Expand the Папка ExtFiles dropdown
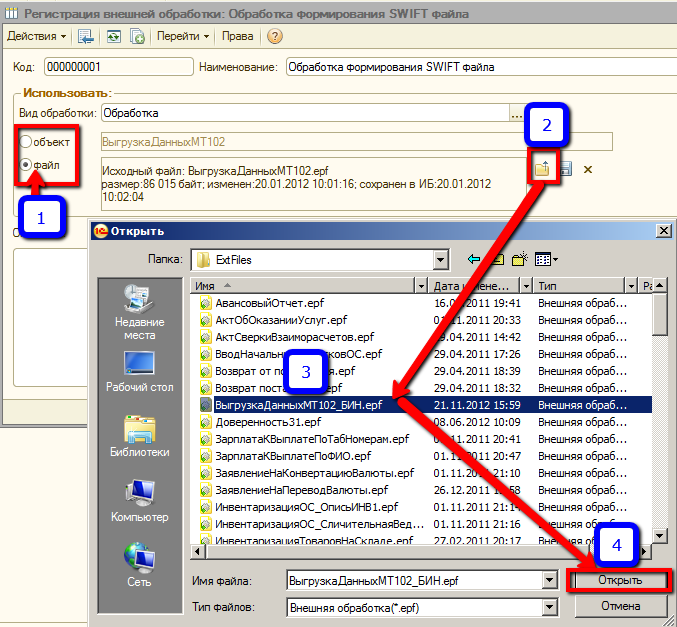This screenshot has height=627, width=677. (440, 260)
